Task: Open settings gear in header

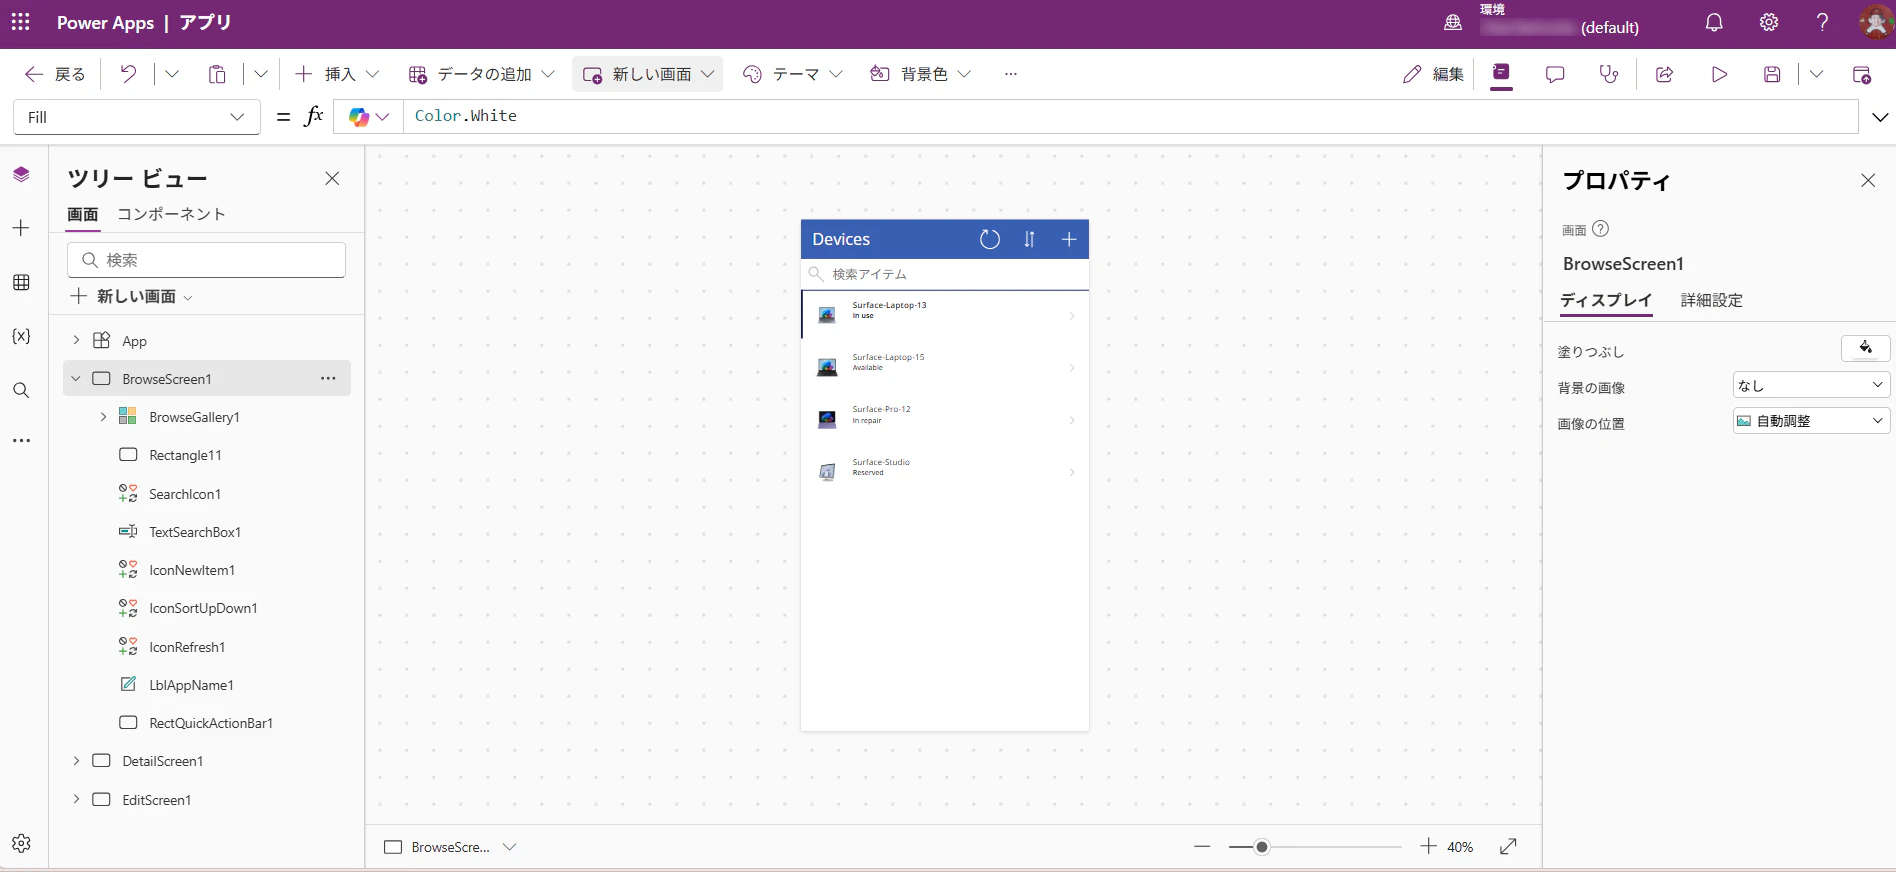Action: (1769, 23)
